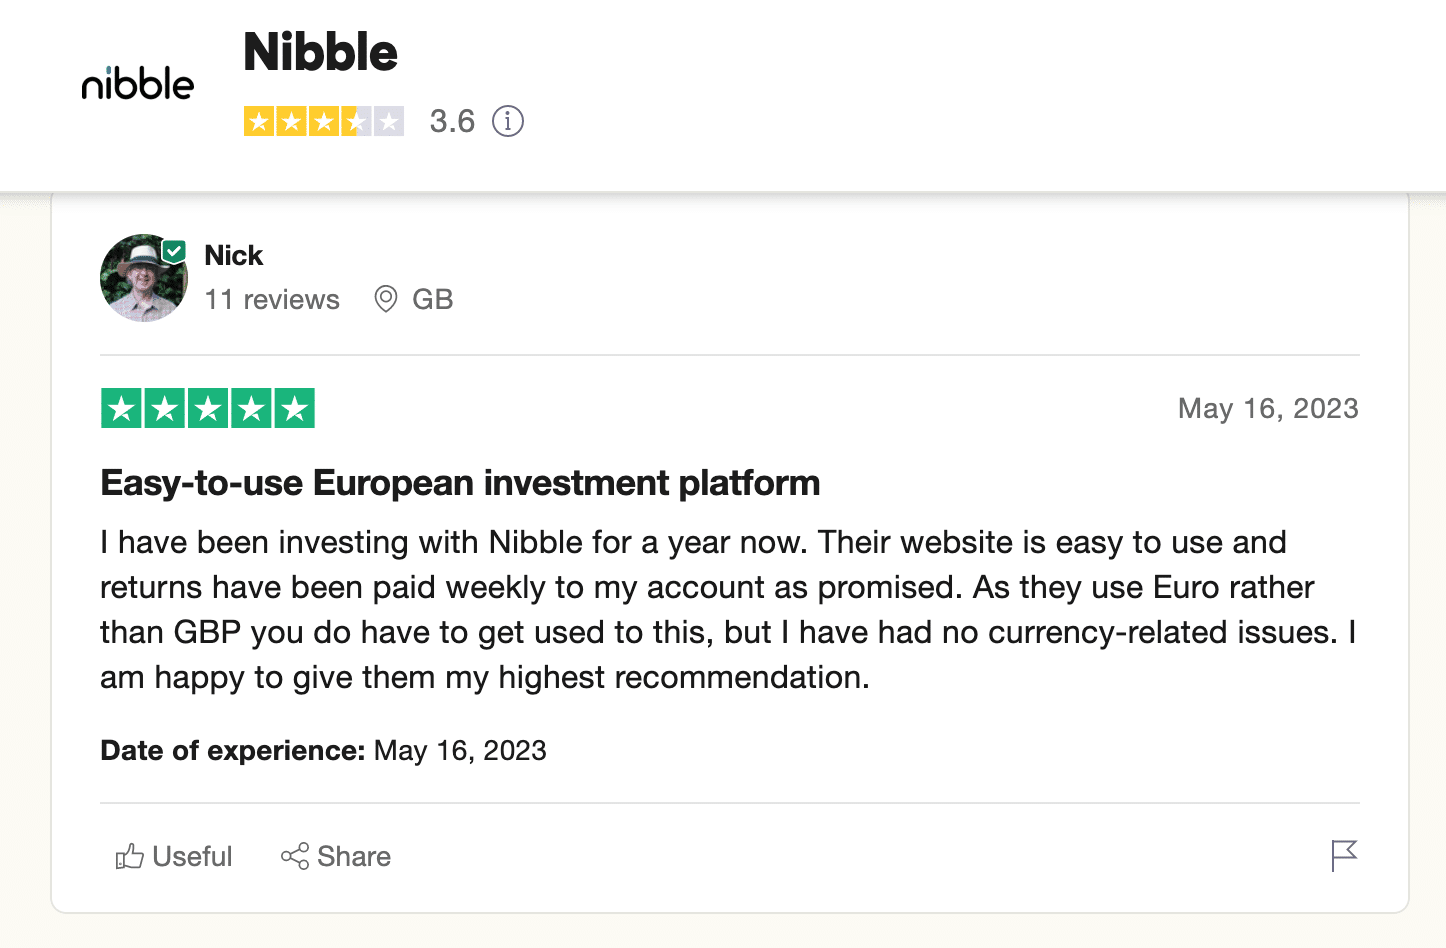Click the GB country label
Screen dimensions: 1446x948
point(432,299)
